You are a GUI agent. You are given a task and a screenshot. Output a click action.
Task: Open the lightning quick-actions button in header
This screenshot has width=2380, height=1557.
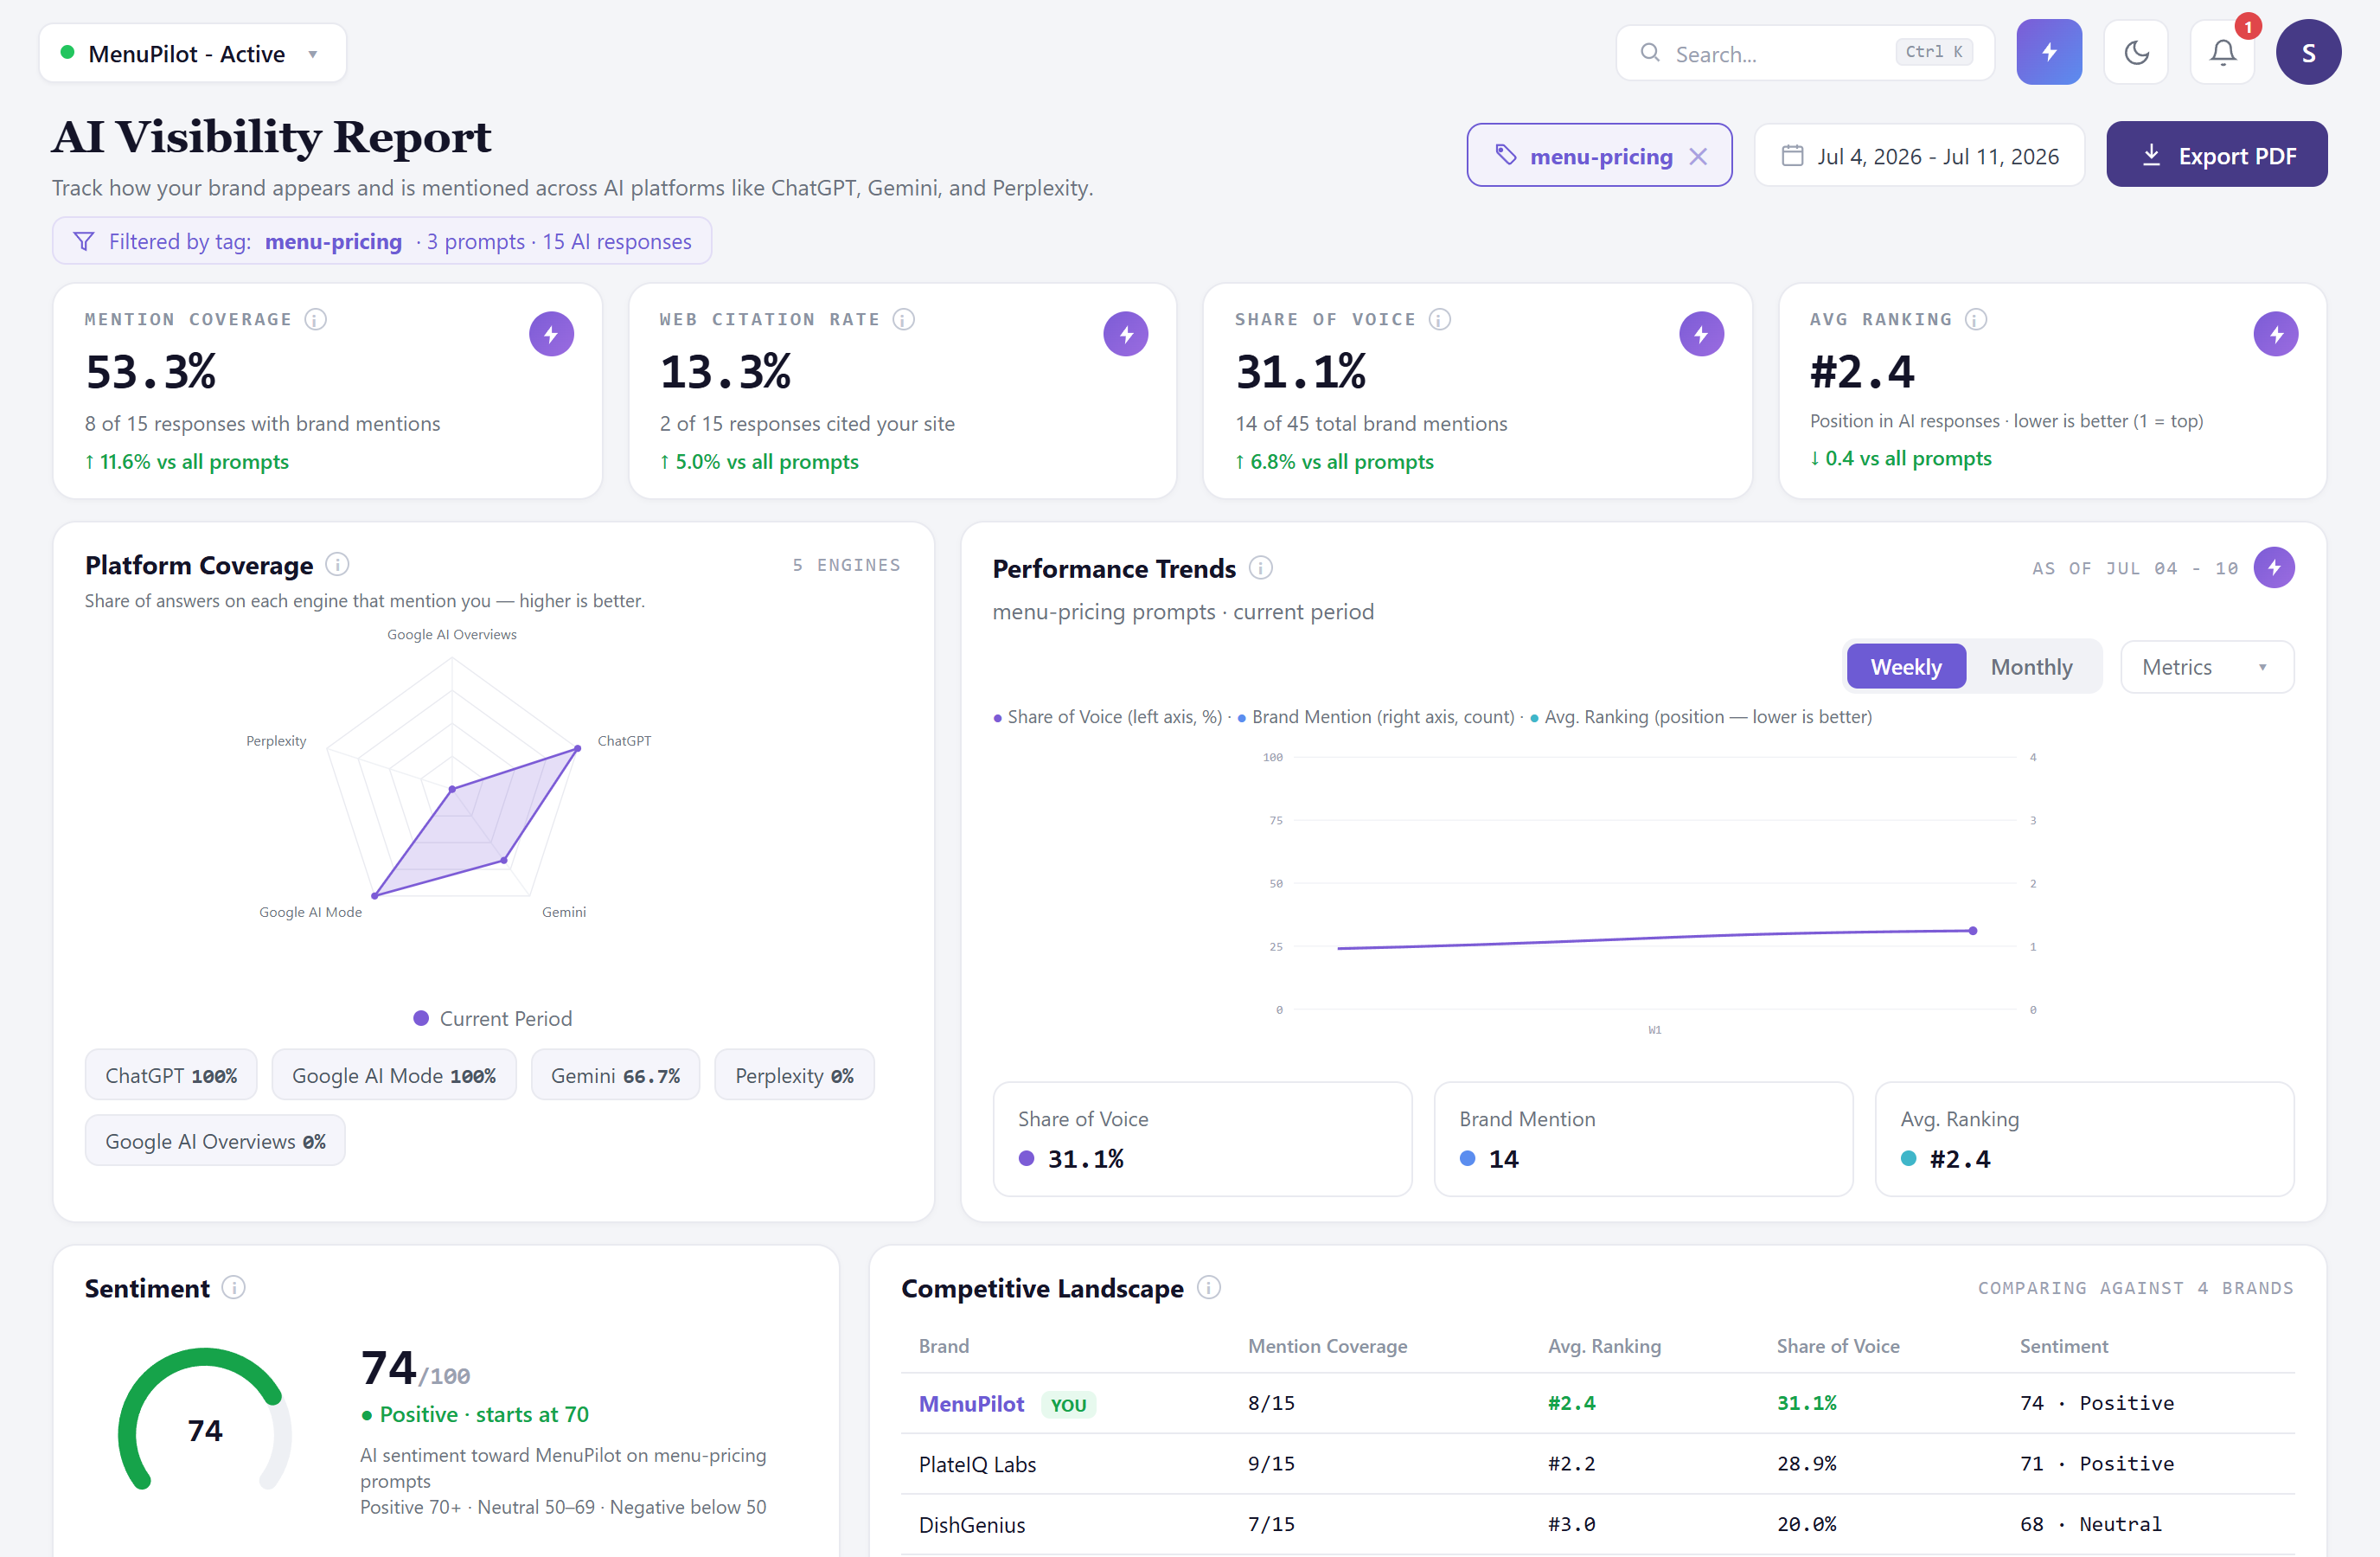click(x=2048, y=52)
